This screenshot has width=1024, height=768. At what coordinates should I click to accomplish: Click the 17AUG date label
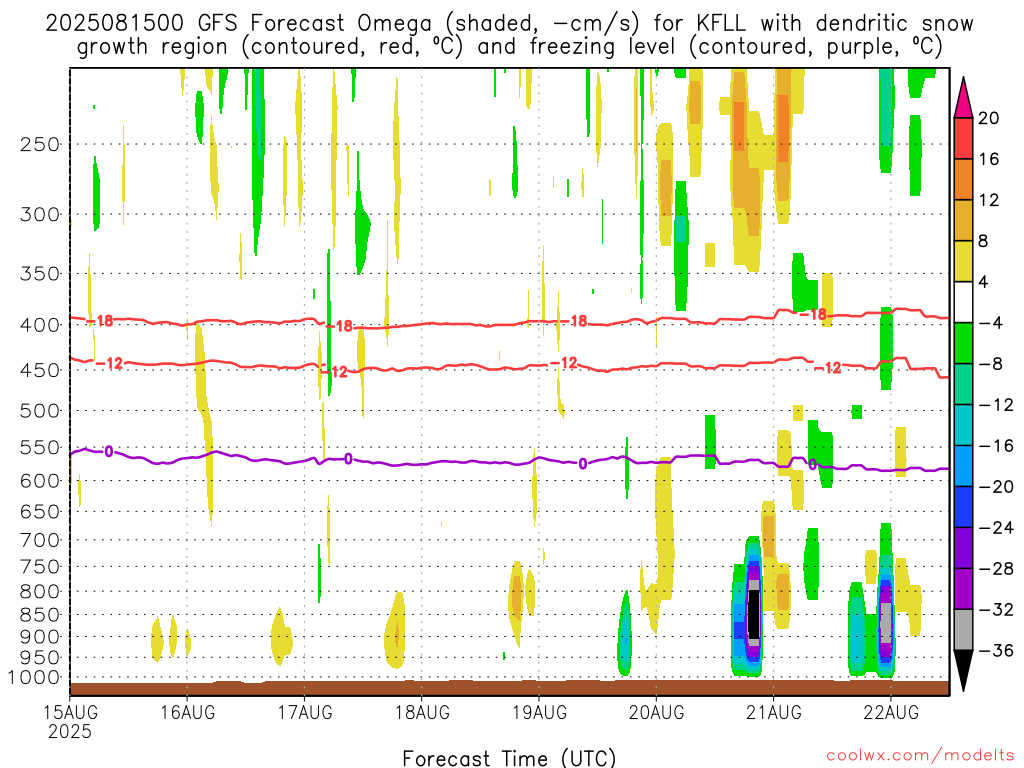(305, 712)
